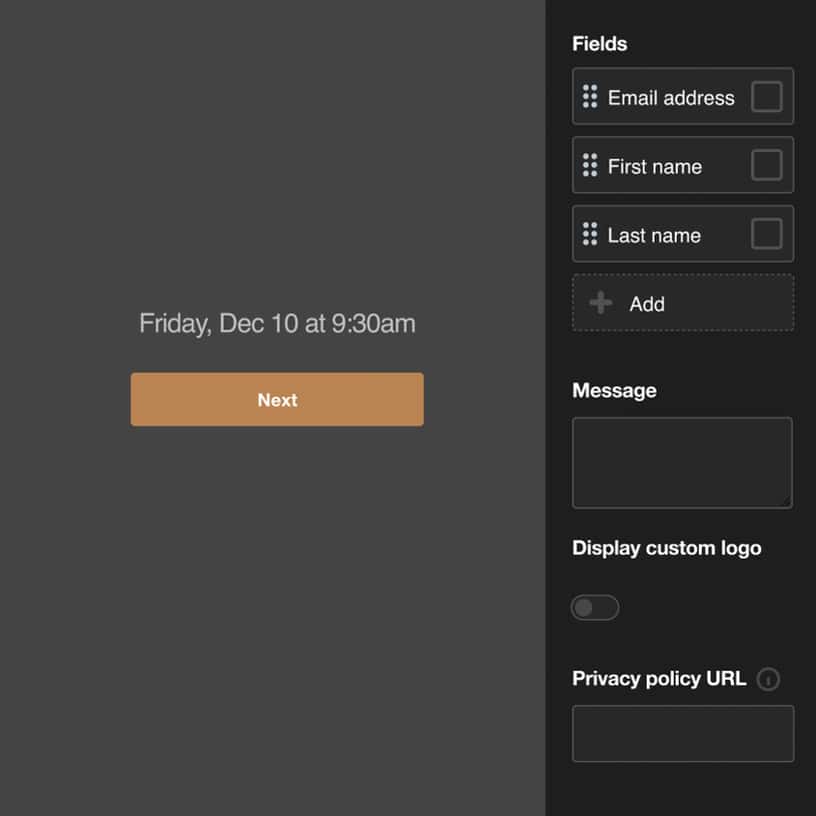Select the First name field label

[655, 167]
